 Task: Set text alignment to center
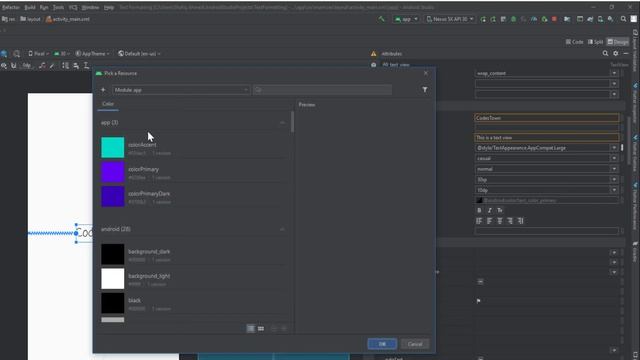pyautogui.click(x=500, y=221)
